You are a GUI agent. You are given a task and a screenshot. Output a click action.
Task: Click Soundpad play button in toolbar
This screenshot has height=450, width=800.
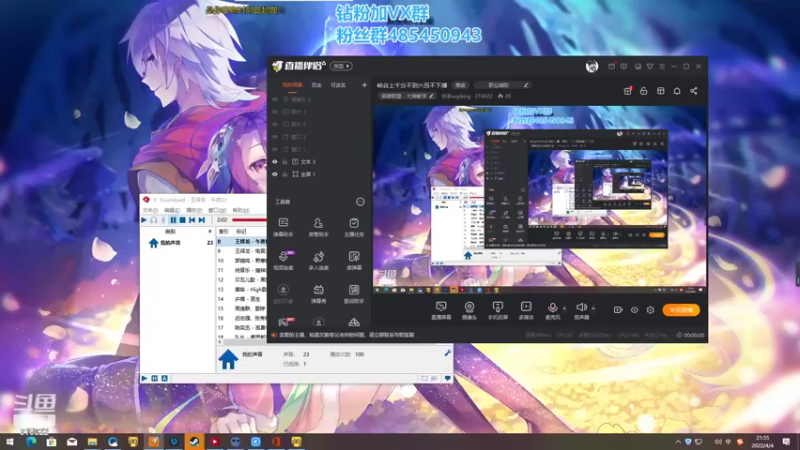coord(144,220)
